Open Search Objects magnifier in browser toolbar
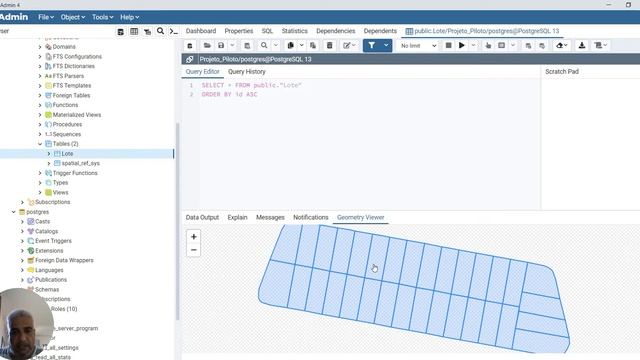Image resolution: width=640 pixels, height=360 pixels. click(x=160, y=31)
